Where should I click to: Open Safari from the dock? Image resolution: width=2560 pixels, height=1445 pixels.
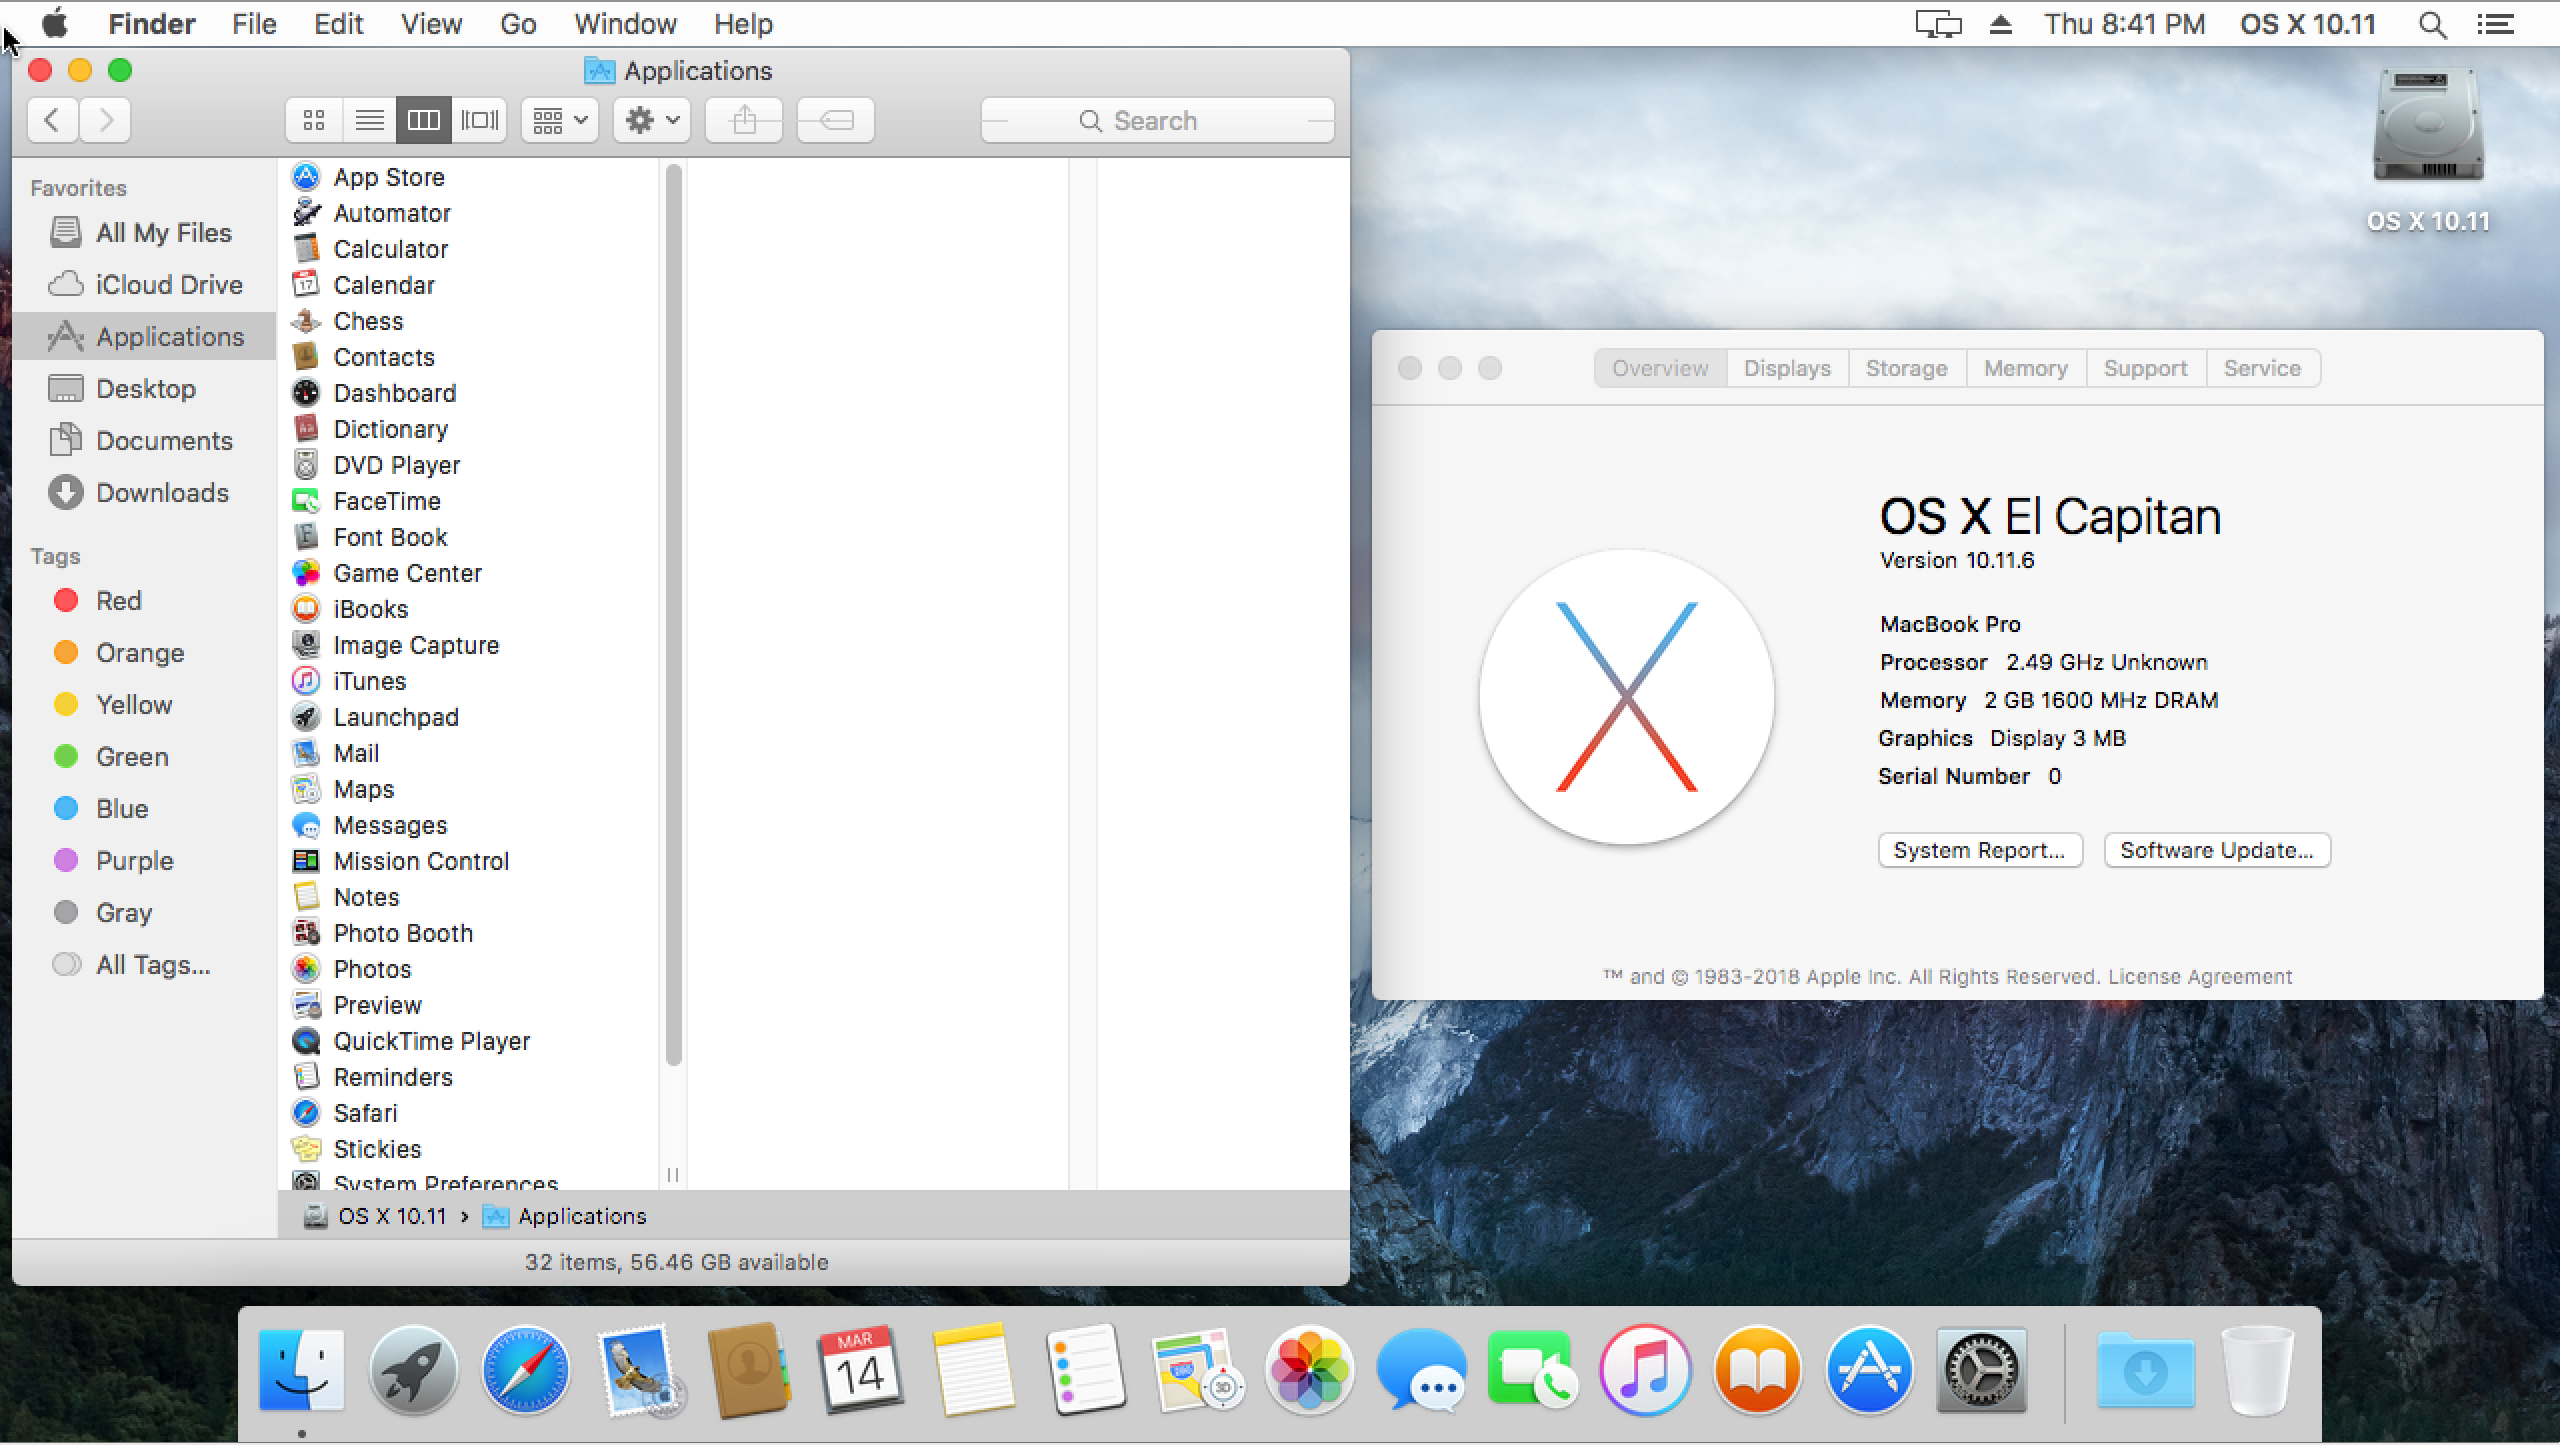coord(524,1371)
